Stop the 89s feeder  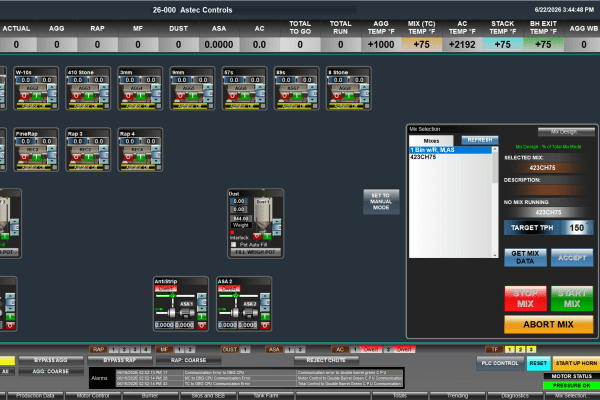(285, 96)
